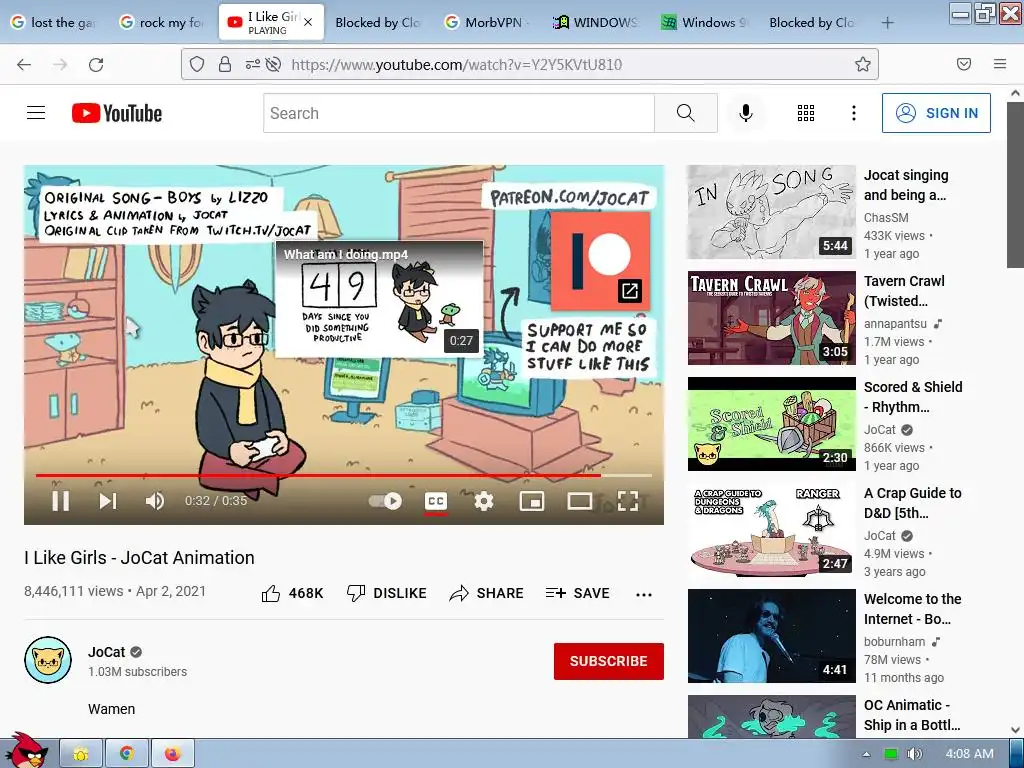
Task: Switch to 'lost the ga' tab
Action: (54, 22)
